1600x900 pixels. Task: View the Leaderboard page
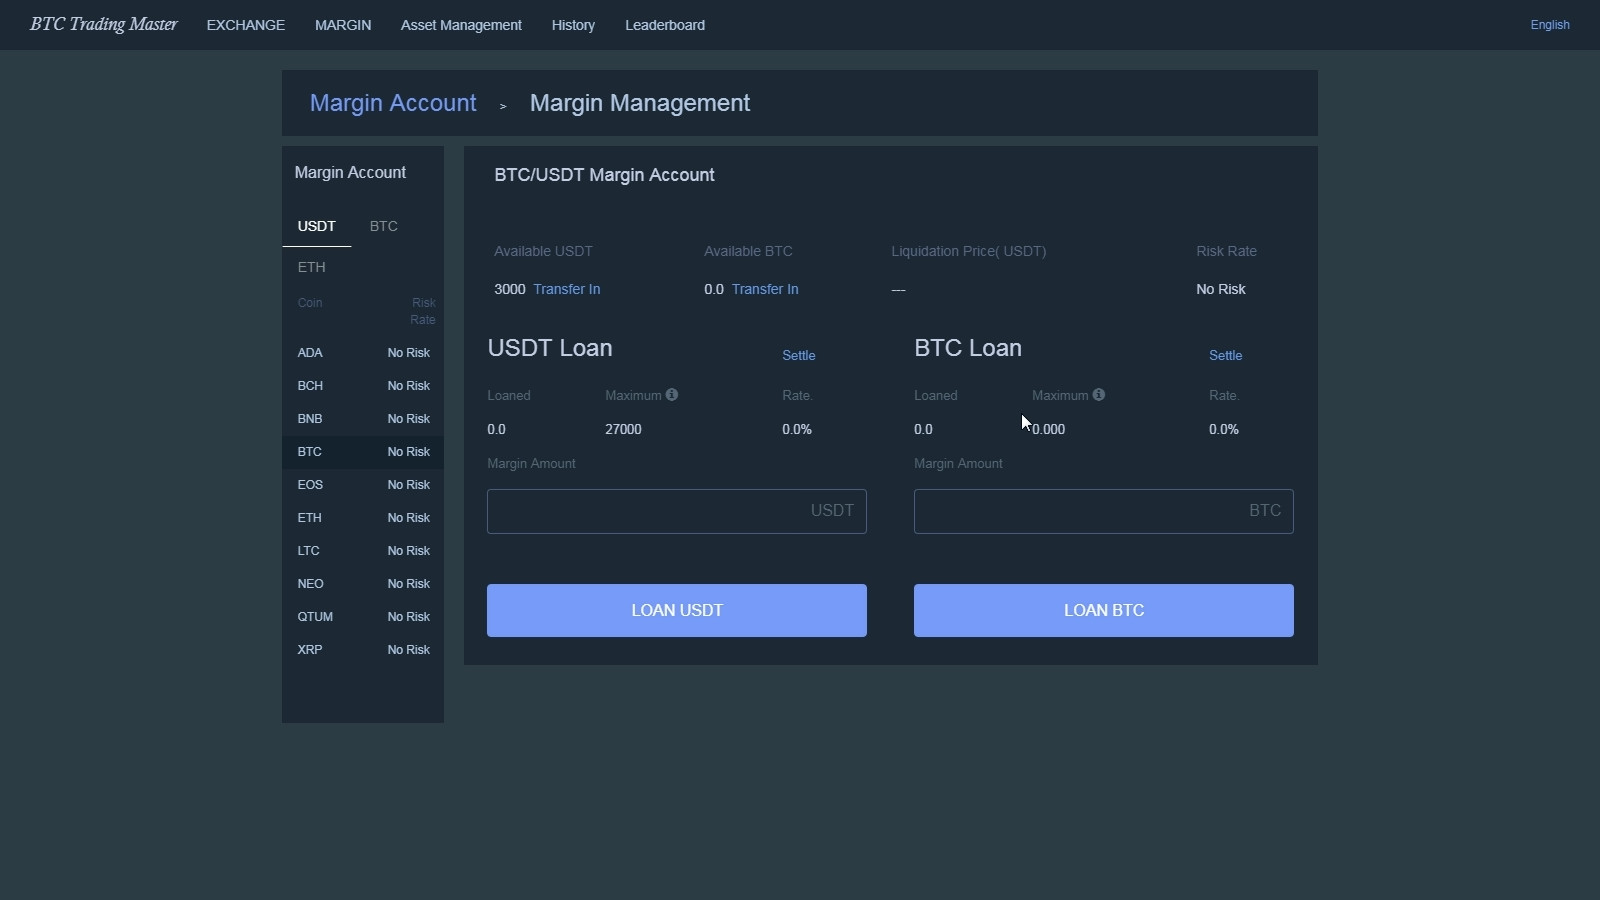pos(665,25)
